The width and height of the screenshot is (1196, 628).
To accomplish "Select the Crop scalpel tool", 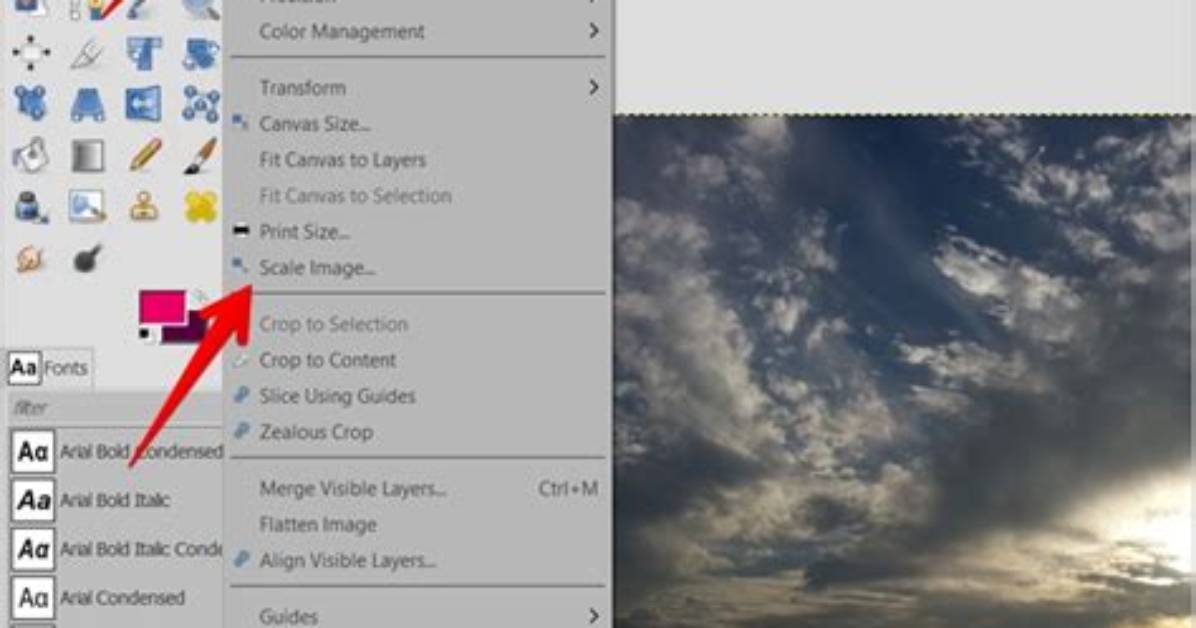I will (x=87, y=53).
